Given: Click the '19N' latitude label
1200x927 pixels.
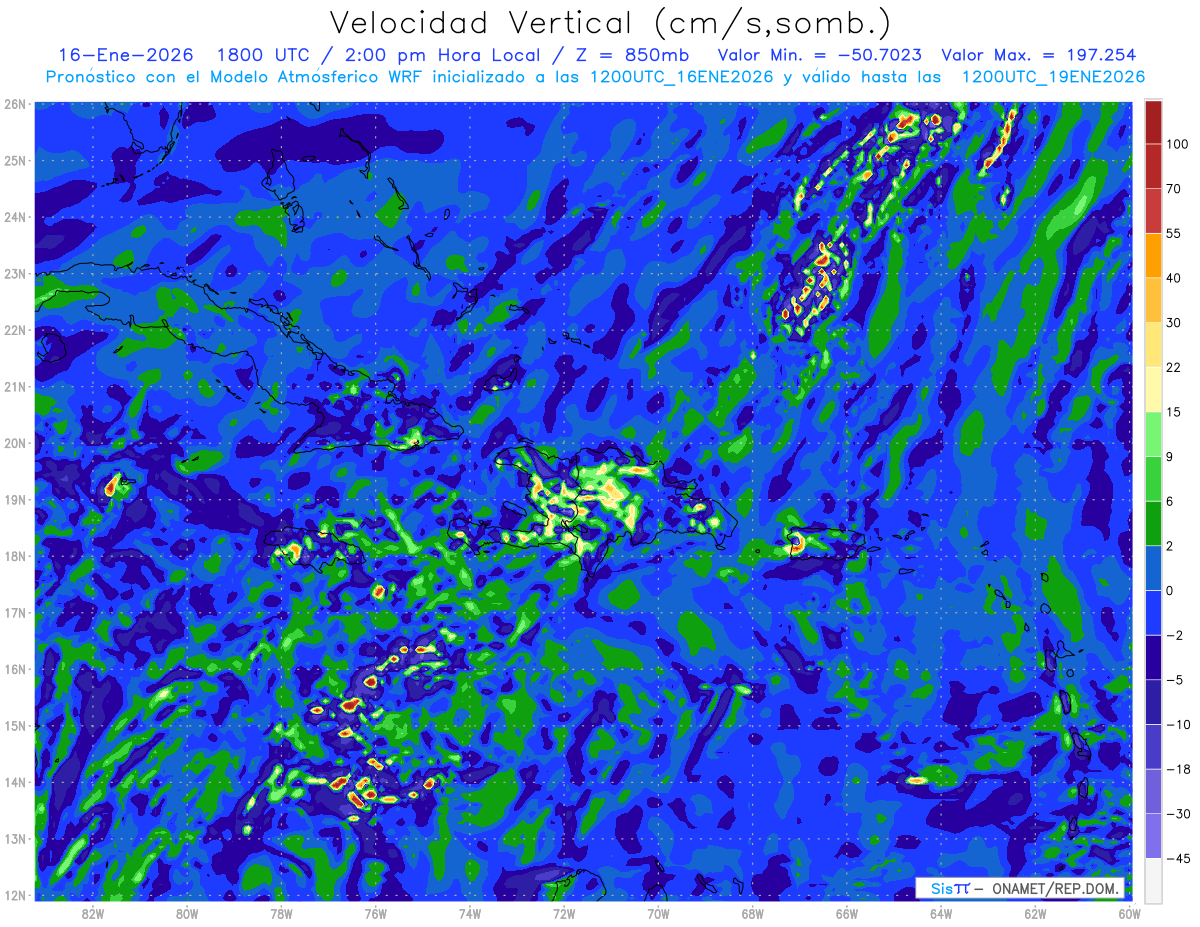Looking at the screenshot, I should point(15,499).
